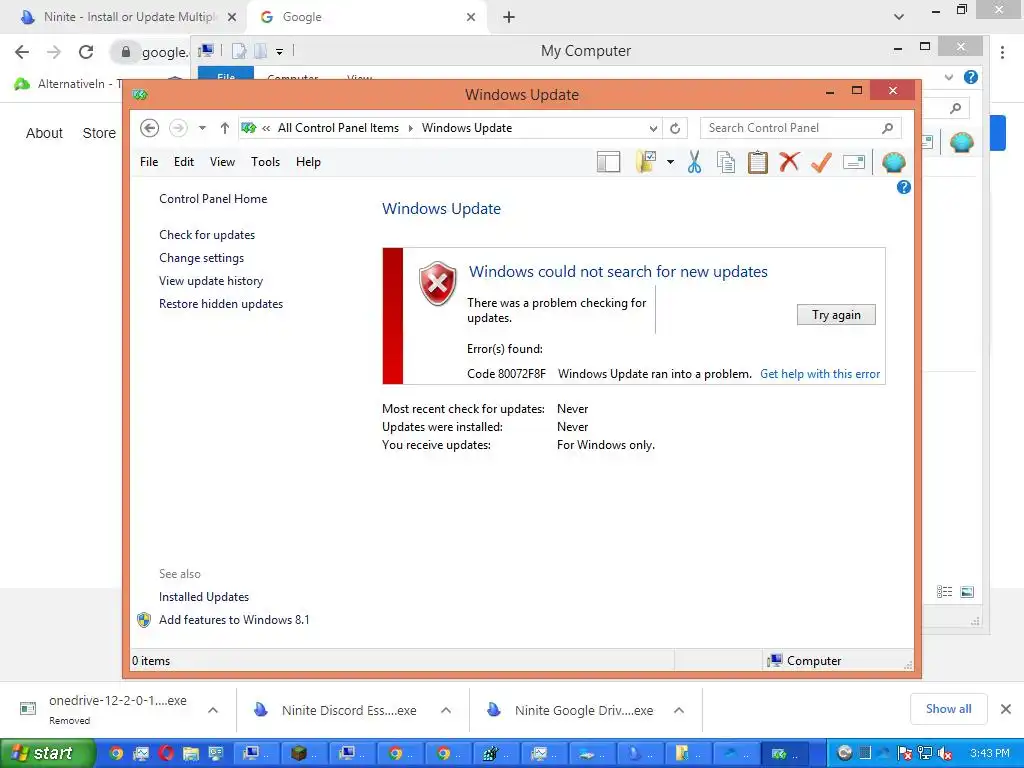1024x768 pixels.
Task: Open Installed Updates link
Action: click(204, 597)
